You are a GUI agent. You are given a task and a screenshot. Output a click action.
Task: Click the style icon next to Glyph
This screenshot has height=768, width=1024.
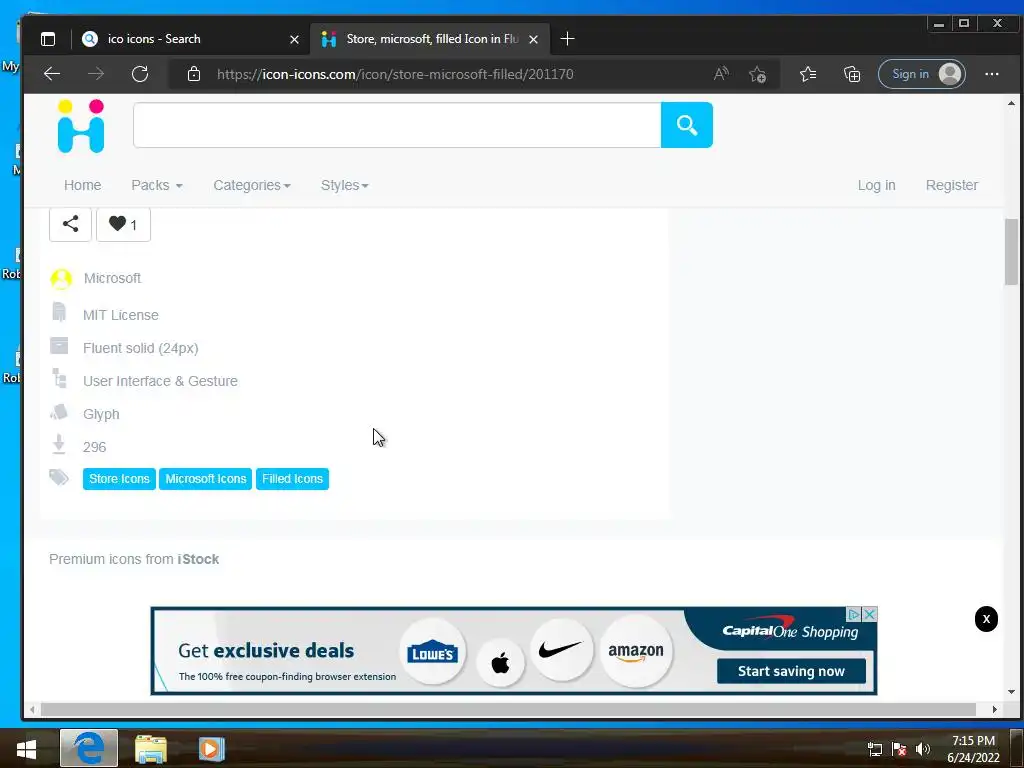point(59,412)
